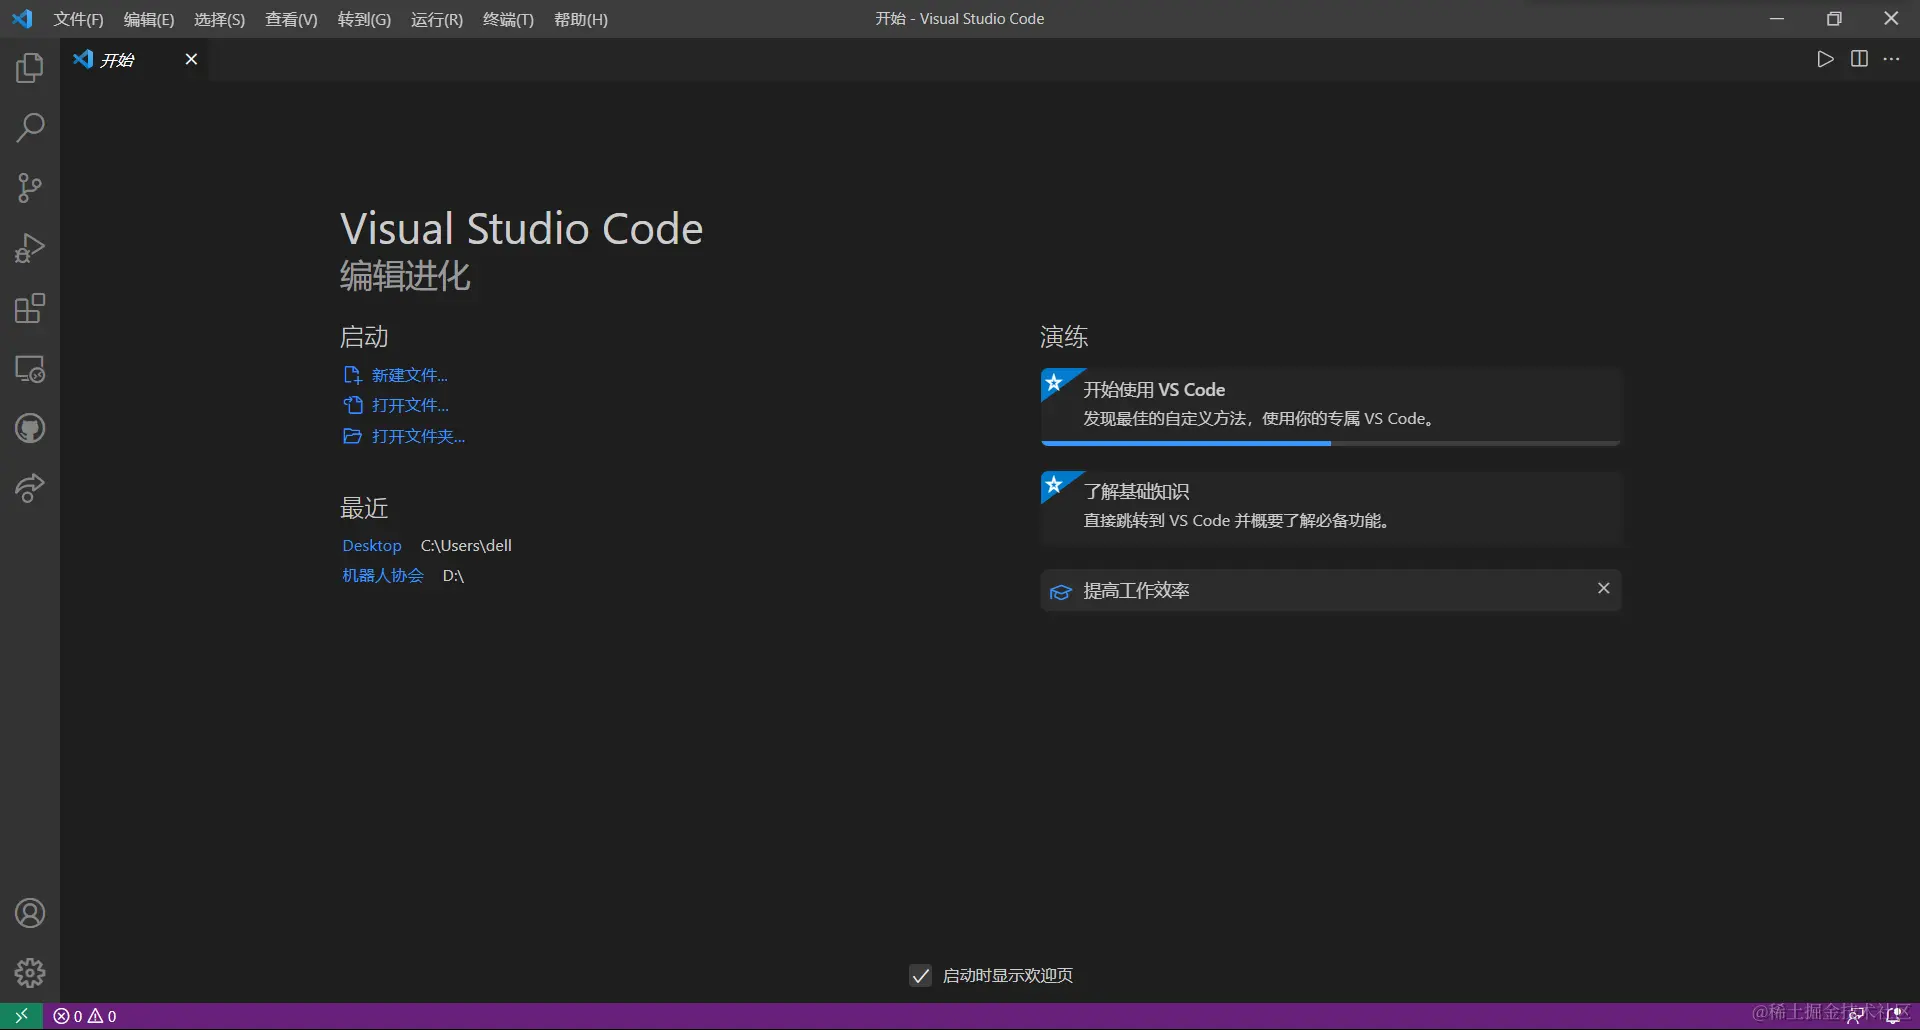Open the GitHub view in activity bar
1920x1030 pixels.
click(x=30, y=429)
